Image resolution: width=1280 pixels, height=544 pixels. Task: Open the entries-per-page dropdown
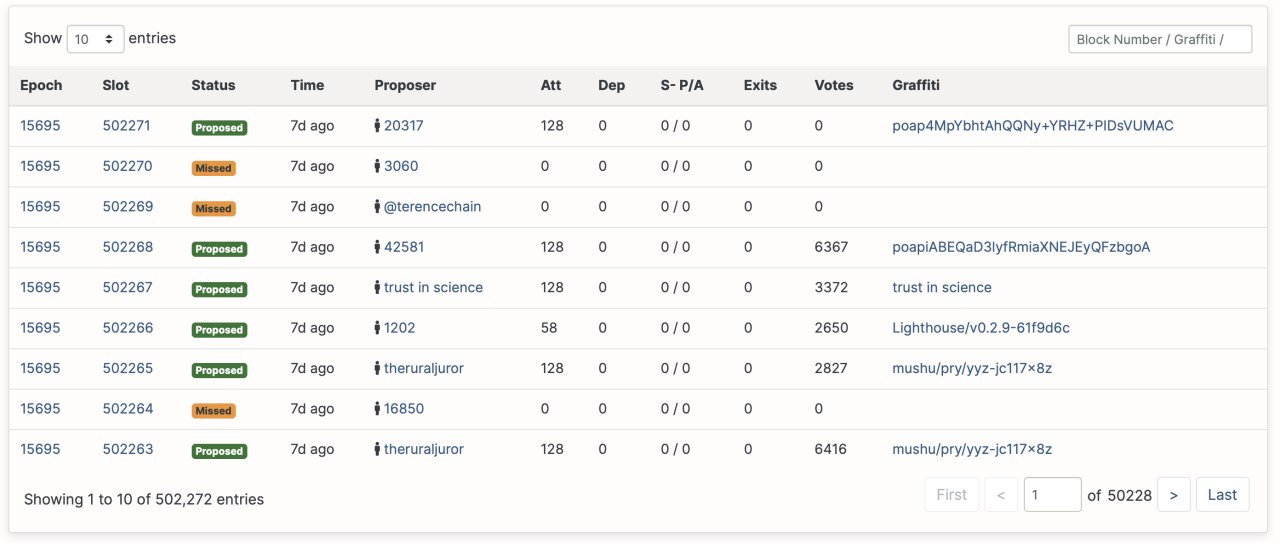[x=95, y=39]
